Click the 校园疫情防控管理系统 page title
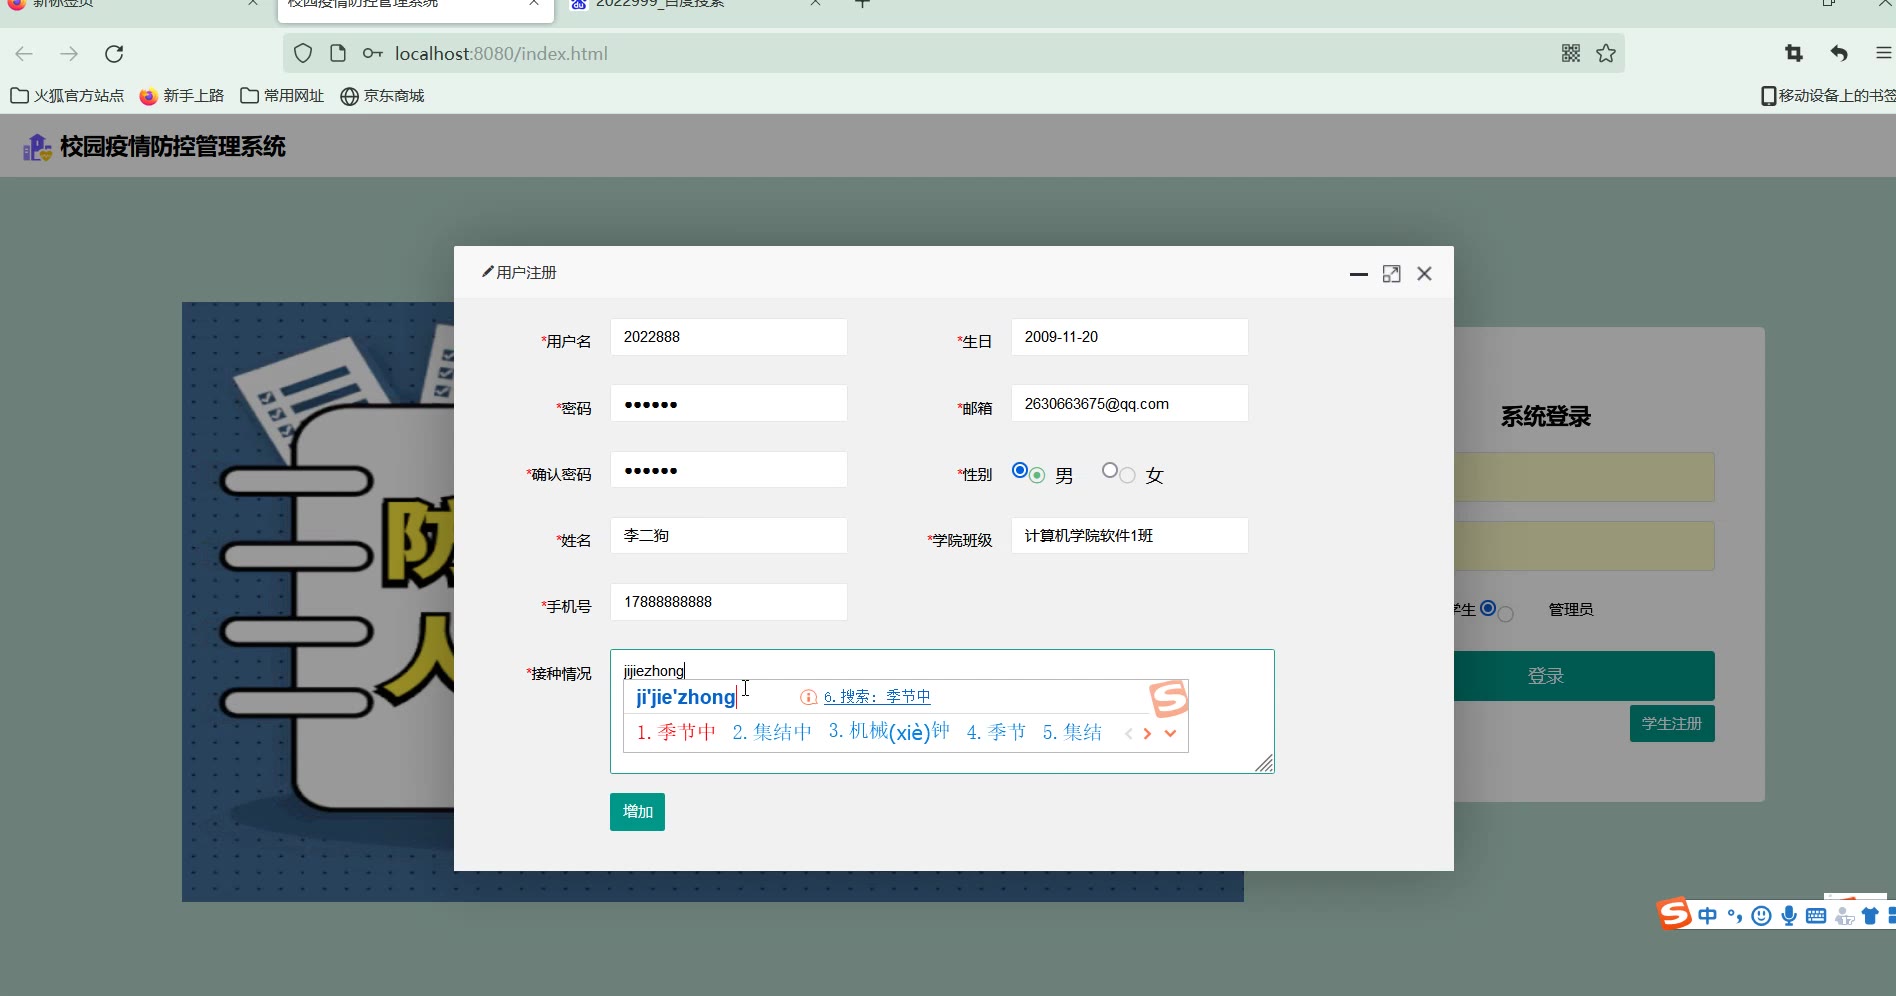The width and height of the screenshot is (1896, 996). (x=173, y=147)
